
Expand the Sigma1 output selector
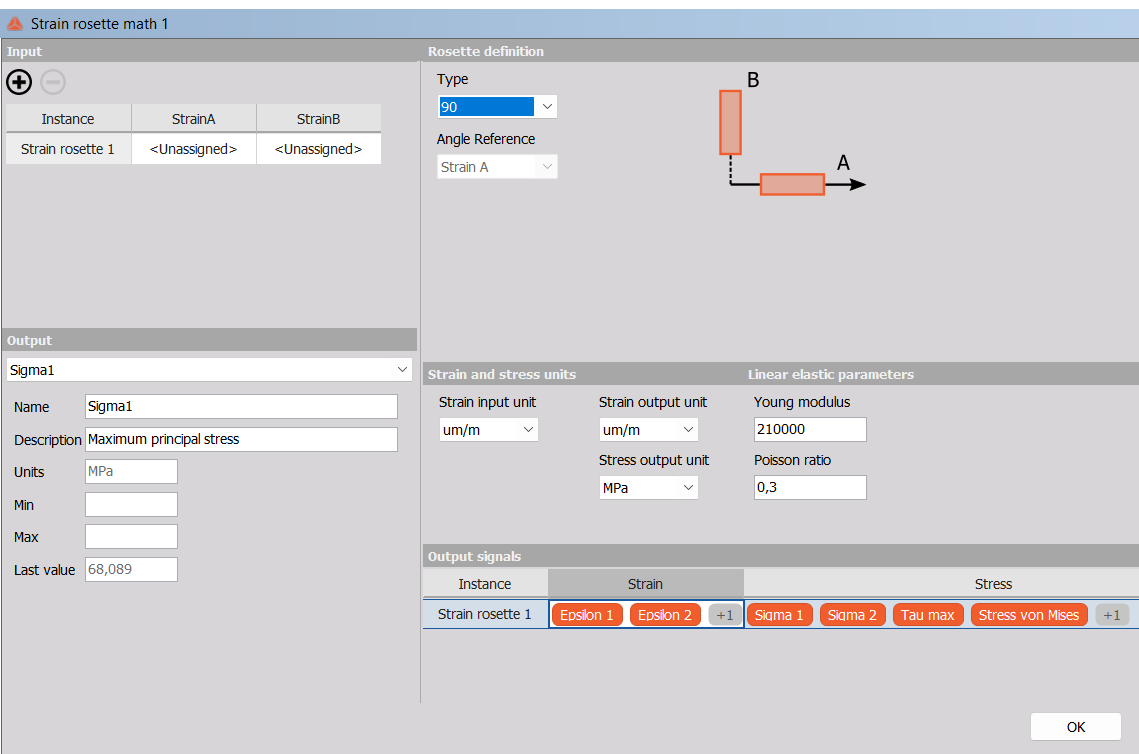tap(209, 370)
